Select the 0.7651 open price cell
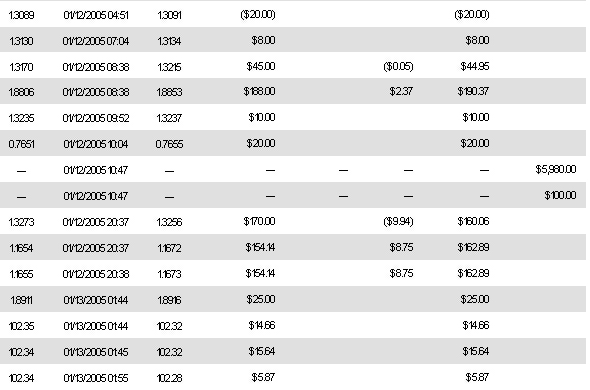Screen dimensions: 590x390 (x=21, y=144)
